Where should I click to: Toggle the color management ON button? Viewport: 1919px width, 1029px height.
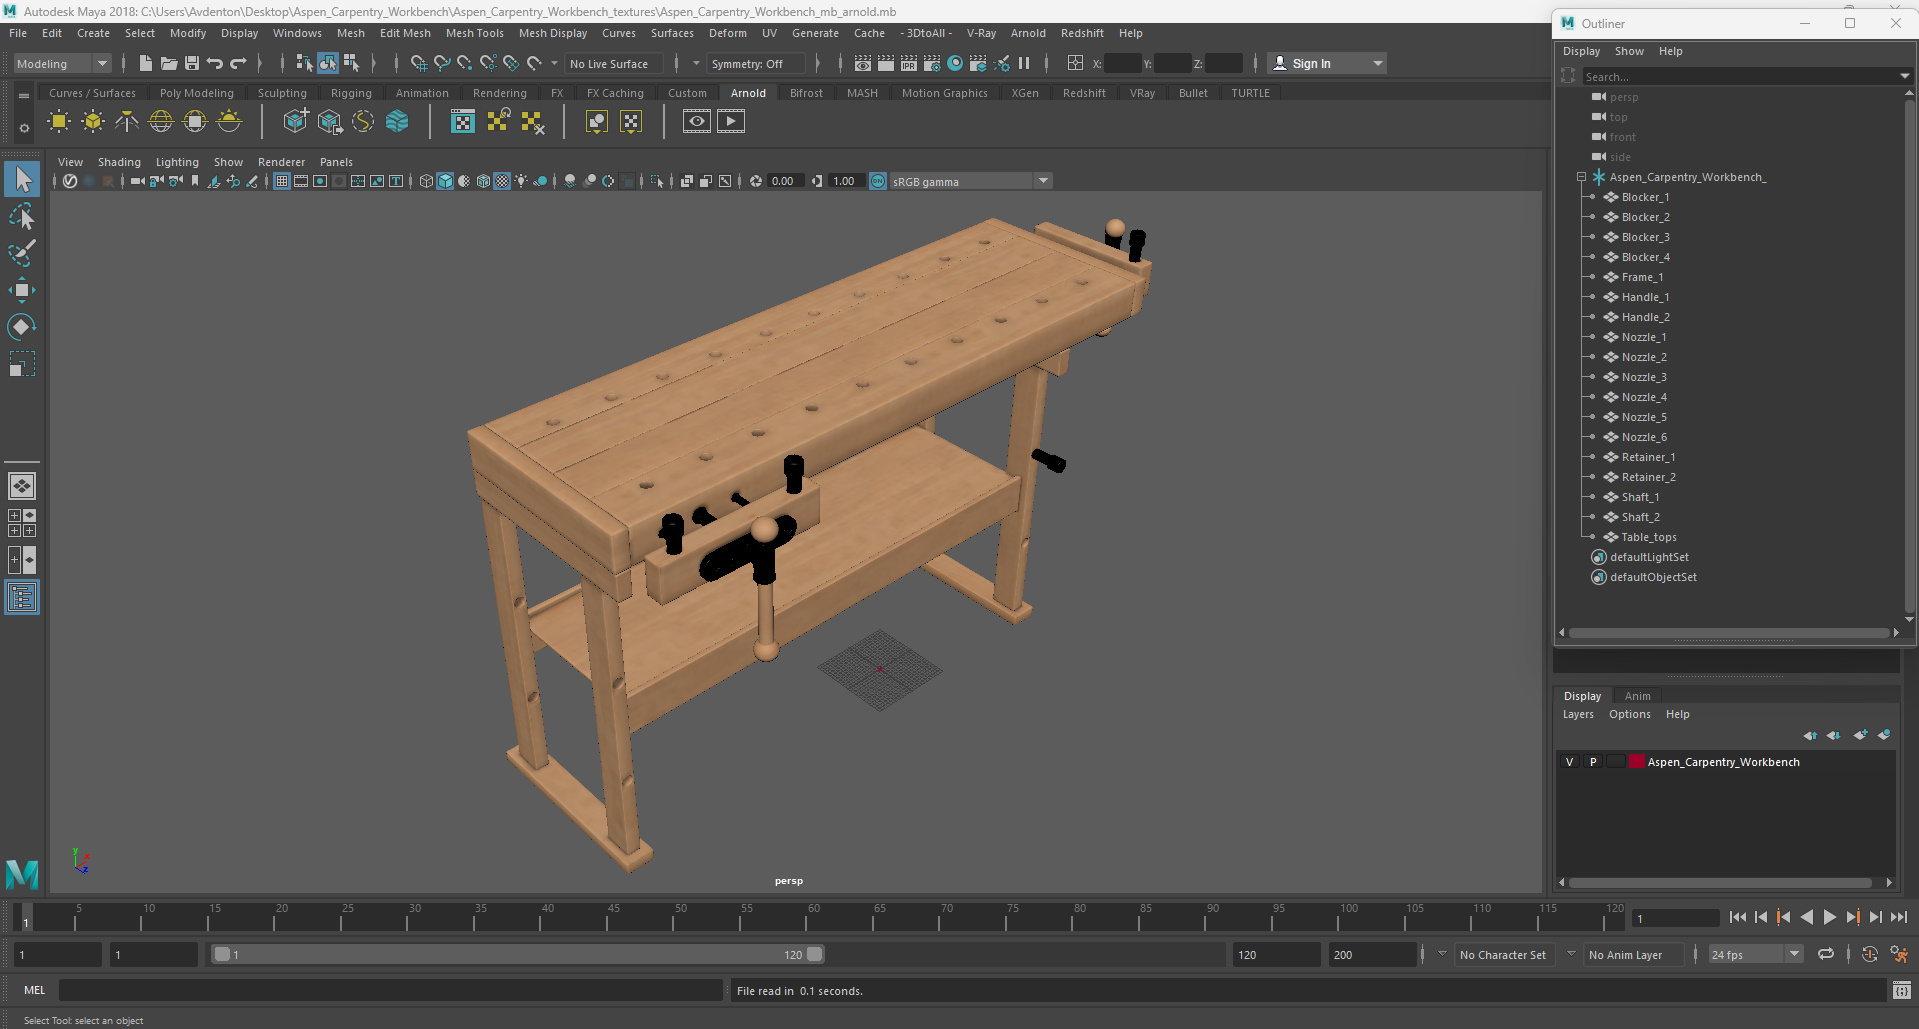[x=878, y=181]
